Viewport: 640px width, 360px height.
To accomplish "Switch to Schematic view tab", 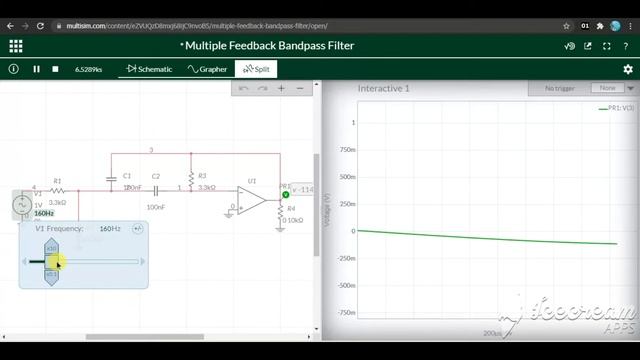I will [149, 69].
